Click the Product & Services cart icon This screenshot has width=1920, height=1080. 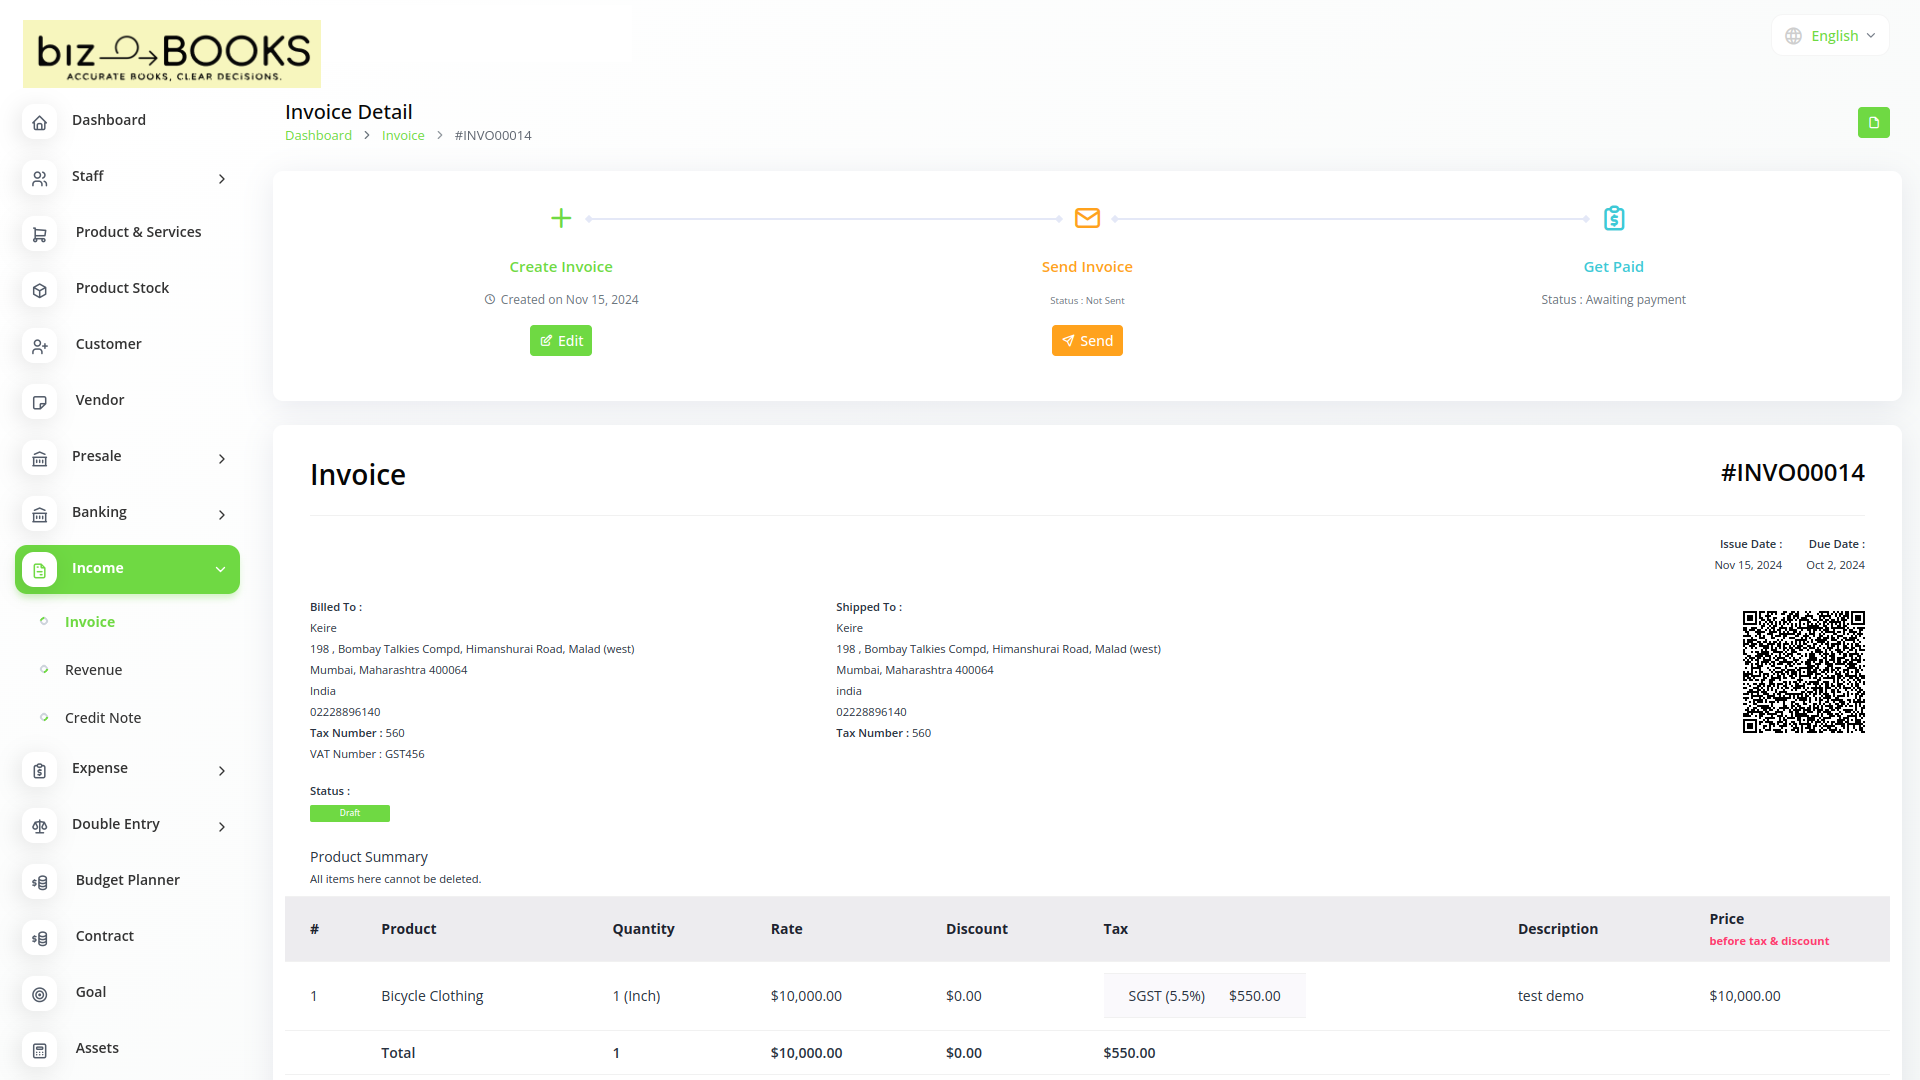pos(39,234)
